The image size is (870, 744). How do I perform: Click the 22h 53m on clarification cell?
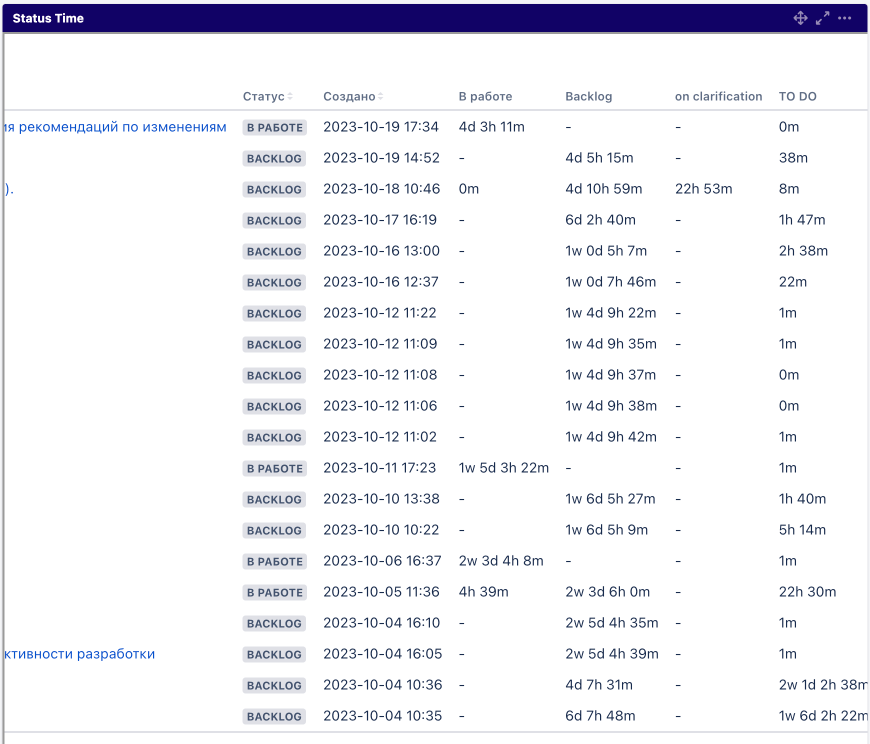pyautogui.click(x=703, y=189)
